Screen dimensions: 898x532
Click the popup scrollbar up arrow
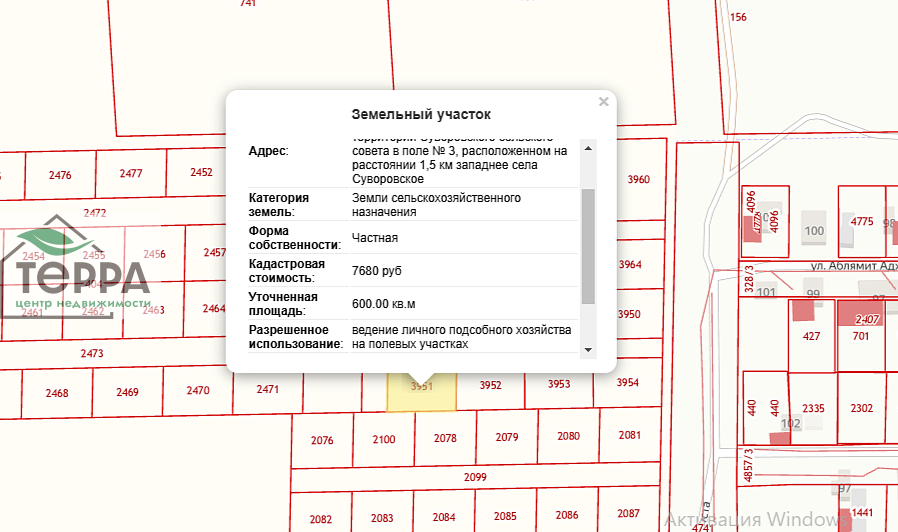(588, 148)
